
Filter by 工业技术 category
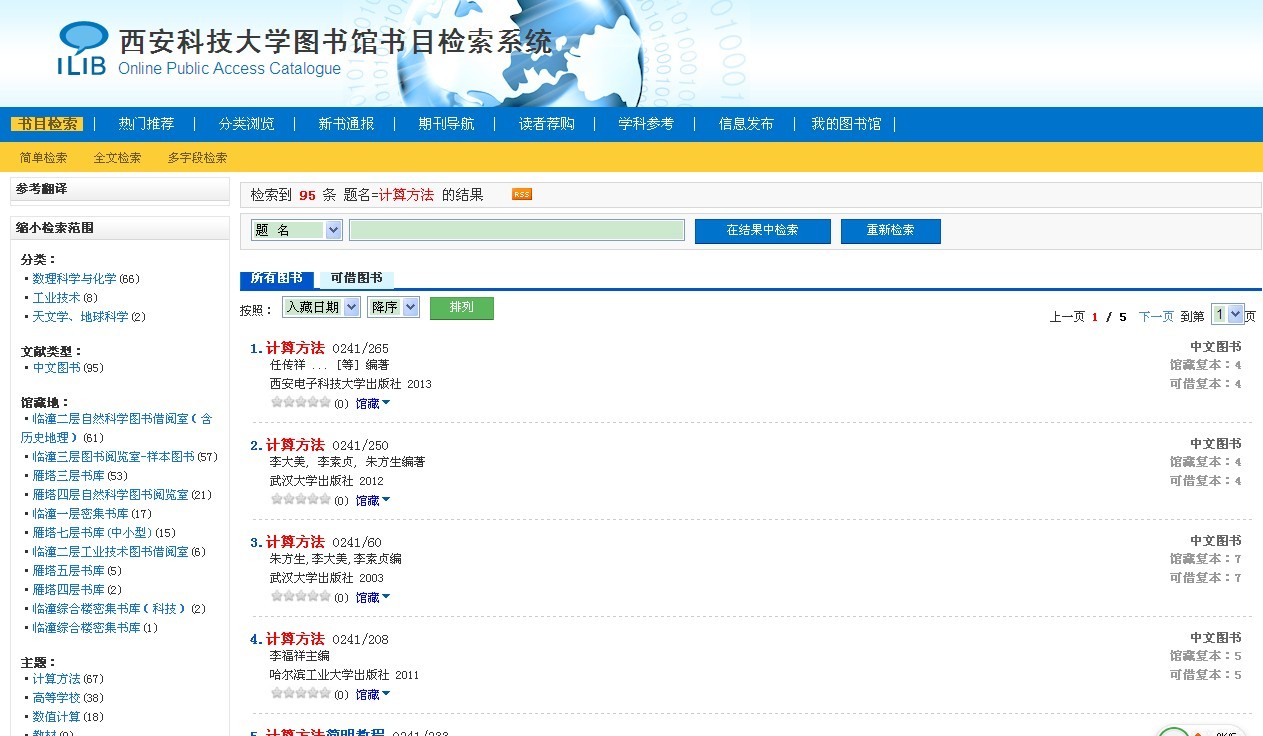coord(56,298)
